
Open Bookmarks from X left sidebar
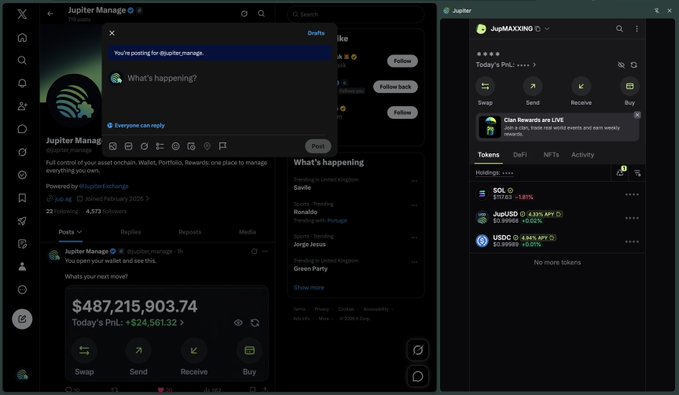pos(22,198)
